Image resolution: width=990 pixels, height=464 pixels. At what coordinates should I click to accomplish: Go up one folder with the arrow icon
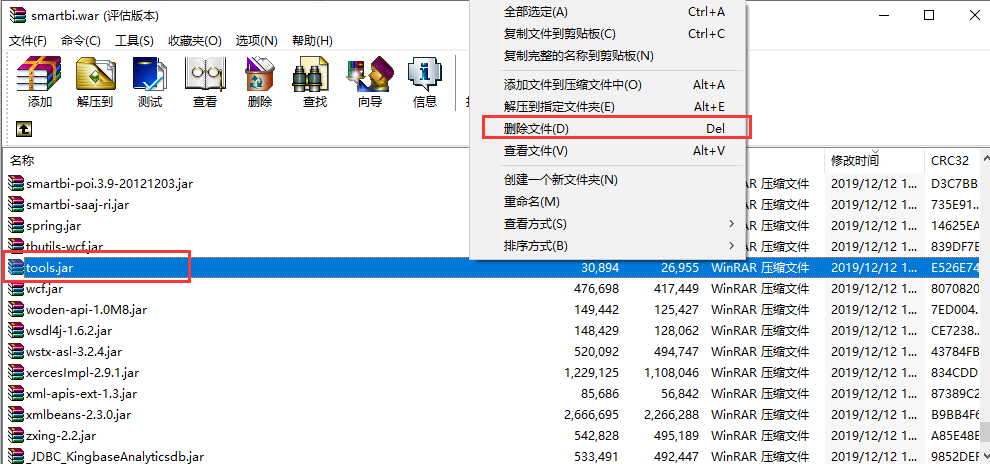[23, 129]
